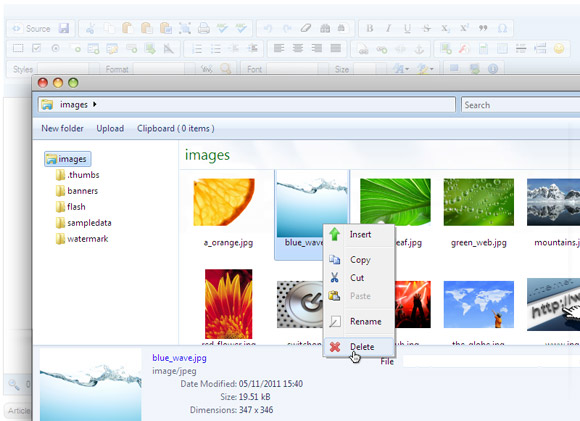The width and height of the screenshot is (580, 421).
Task: Insert a numbered list
Action: [197, 48]
